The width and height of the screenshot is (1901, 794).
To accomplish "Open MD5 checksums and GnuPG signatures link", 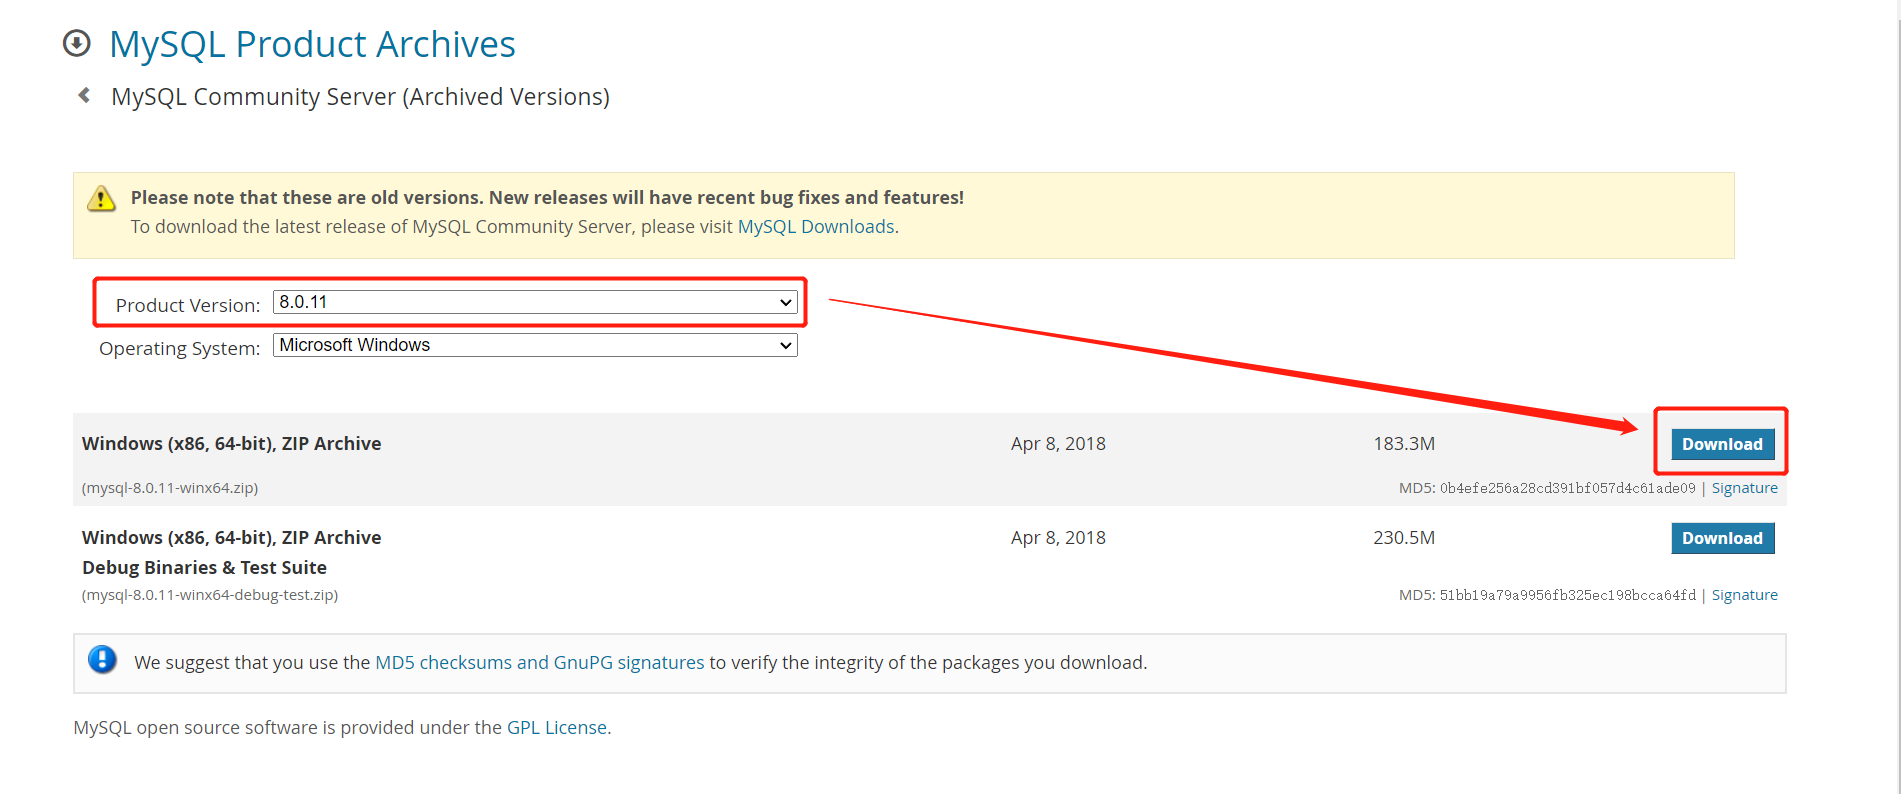I will click(540, 662).
